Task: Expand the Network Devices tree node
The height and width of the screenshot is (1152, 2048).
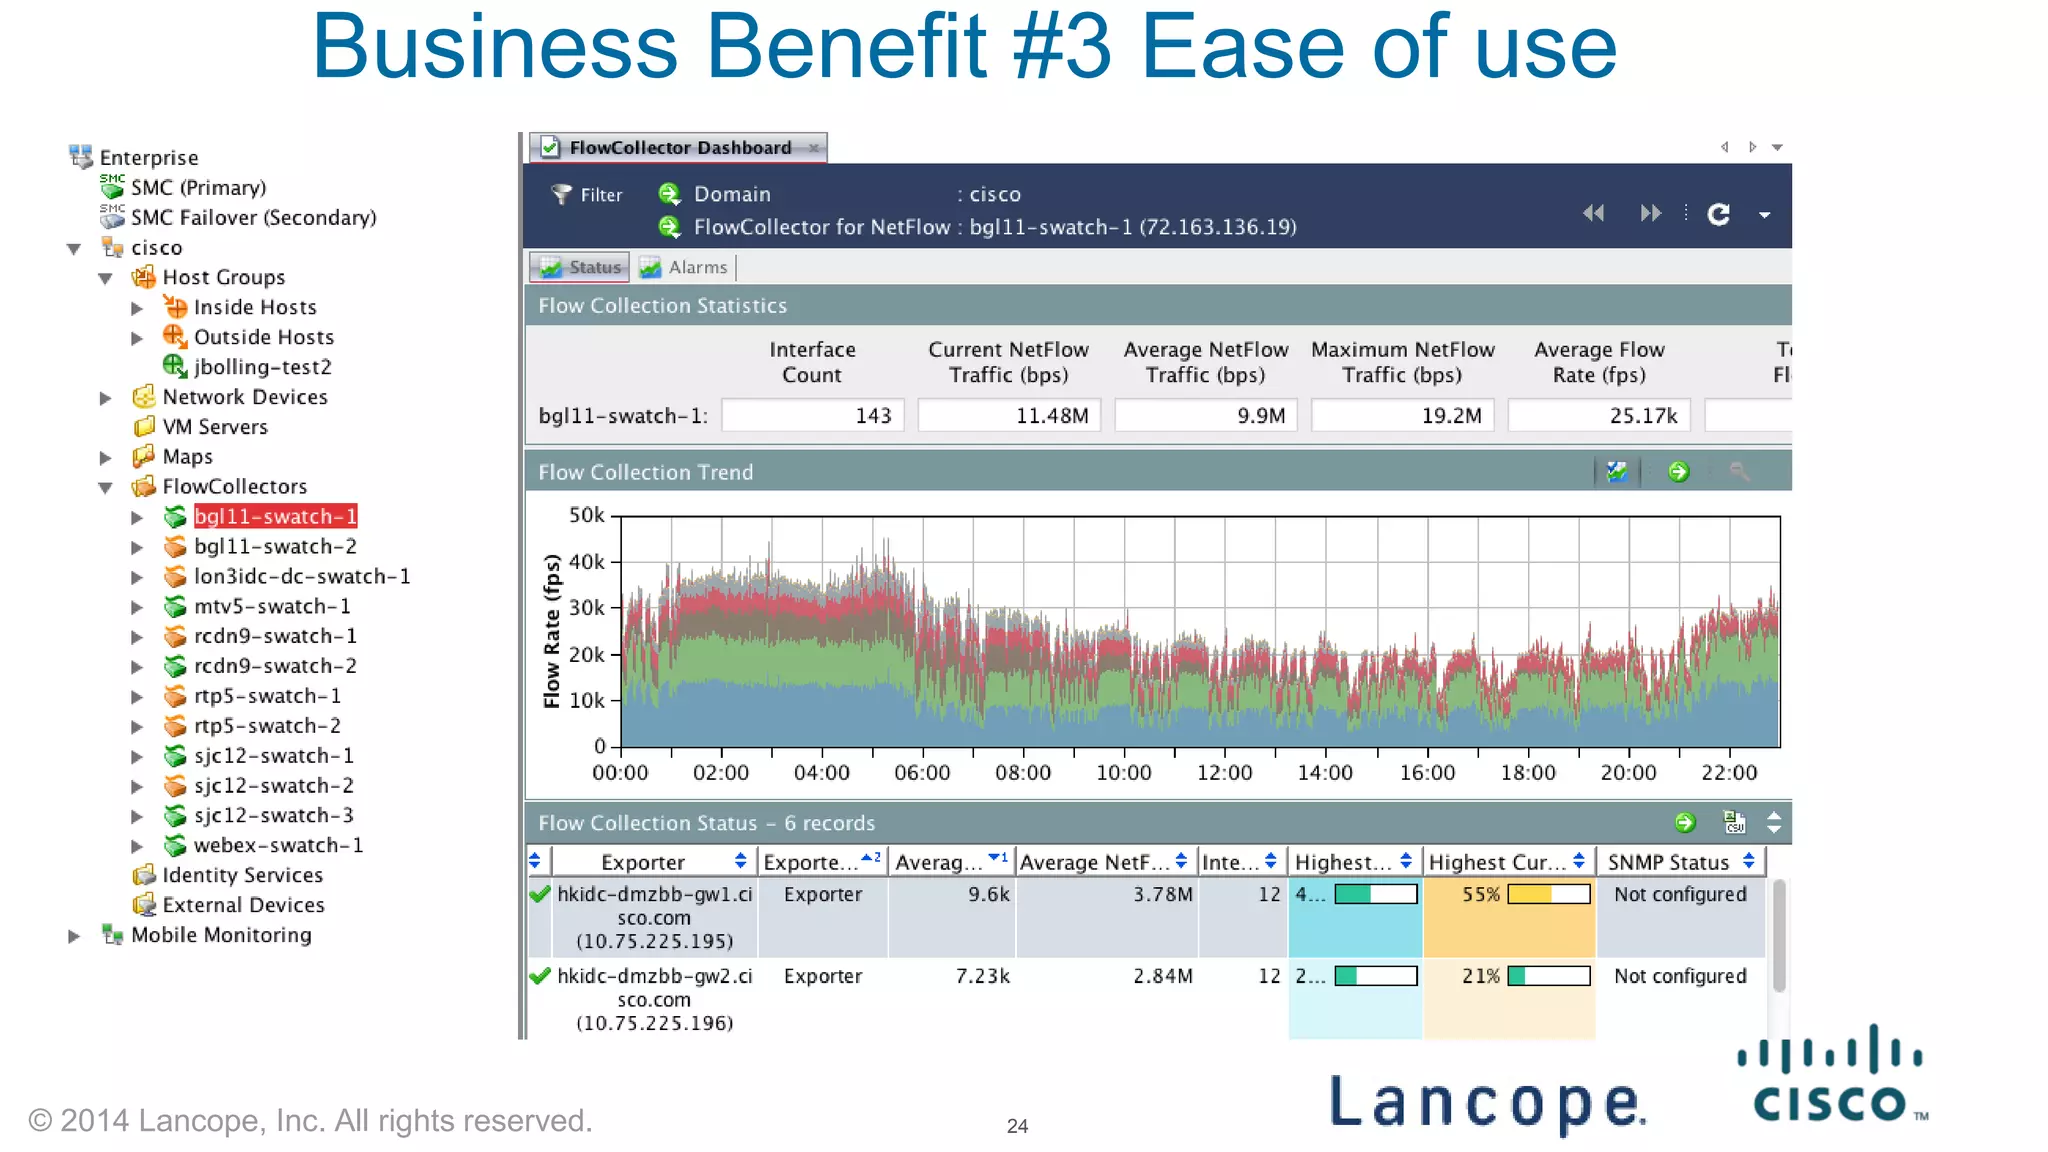Action: click(105, 398)
